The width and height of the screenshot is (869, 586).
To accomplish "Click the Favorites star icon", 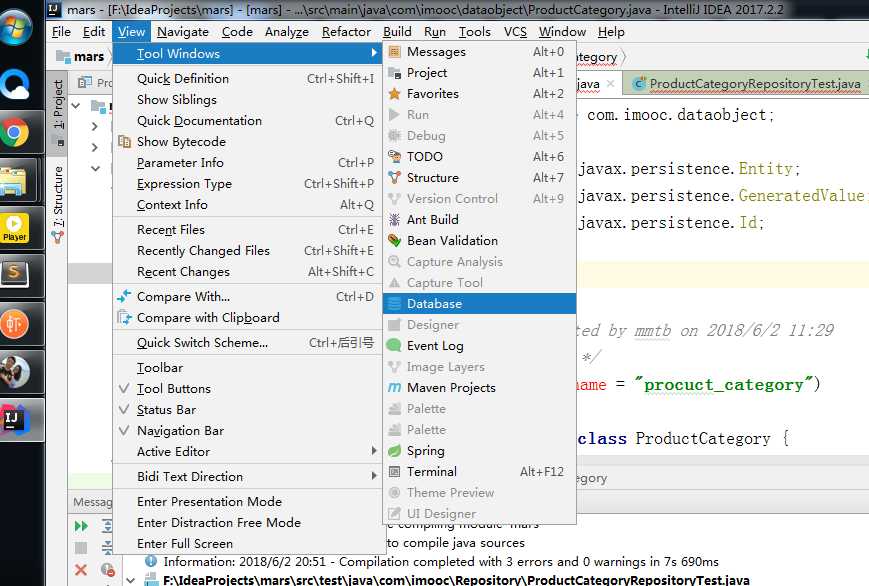I will [394, 94].
